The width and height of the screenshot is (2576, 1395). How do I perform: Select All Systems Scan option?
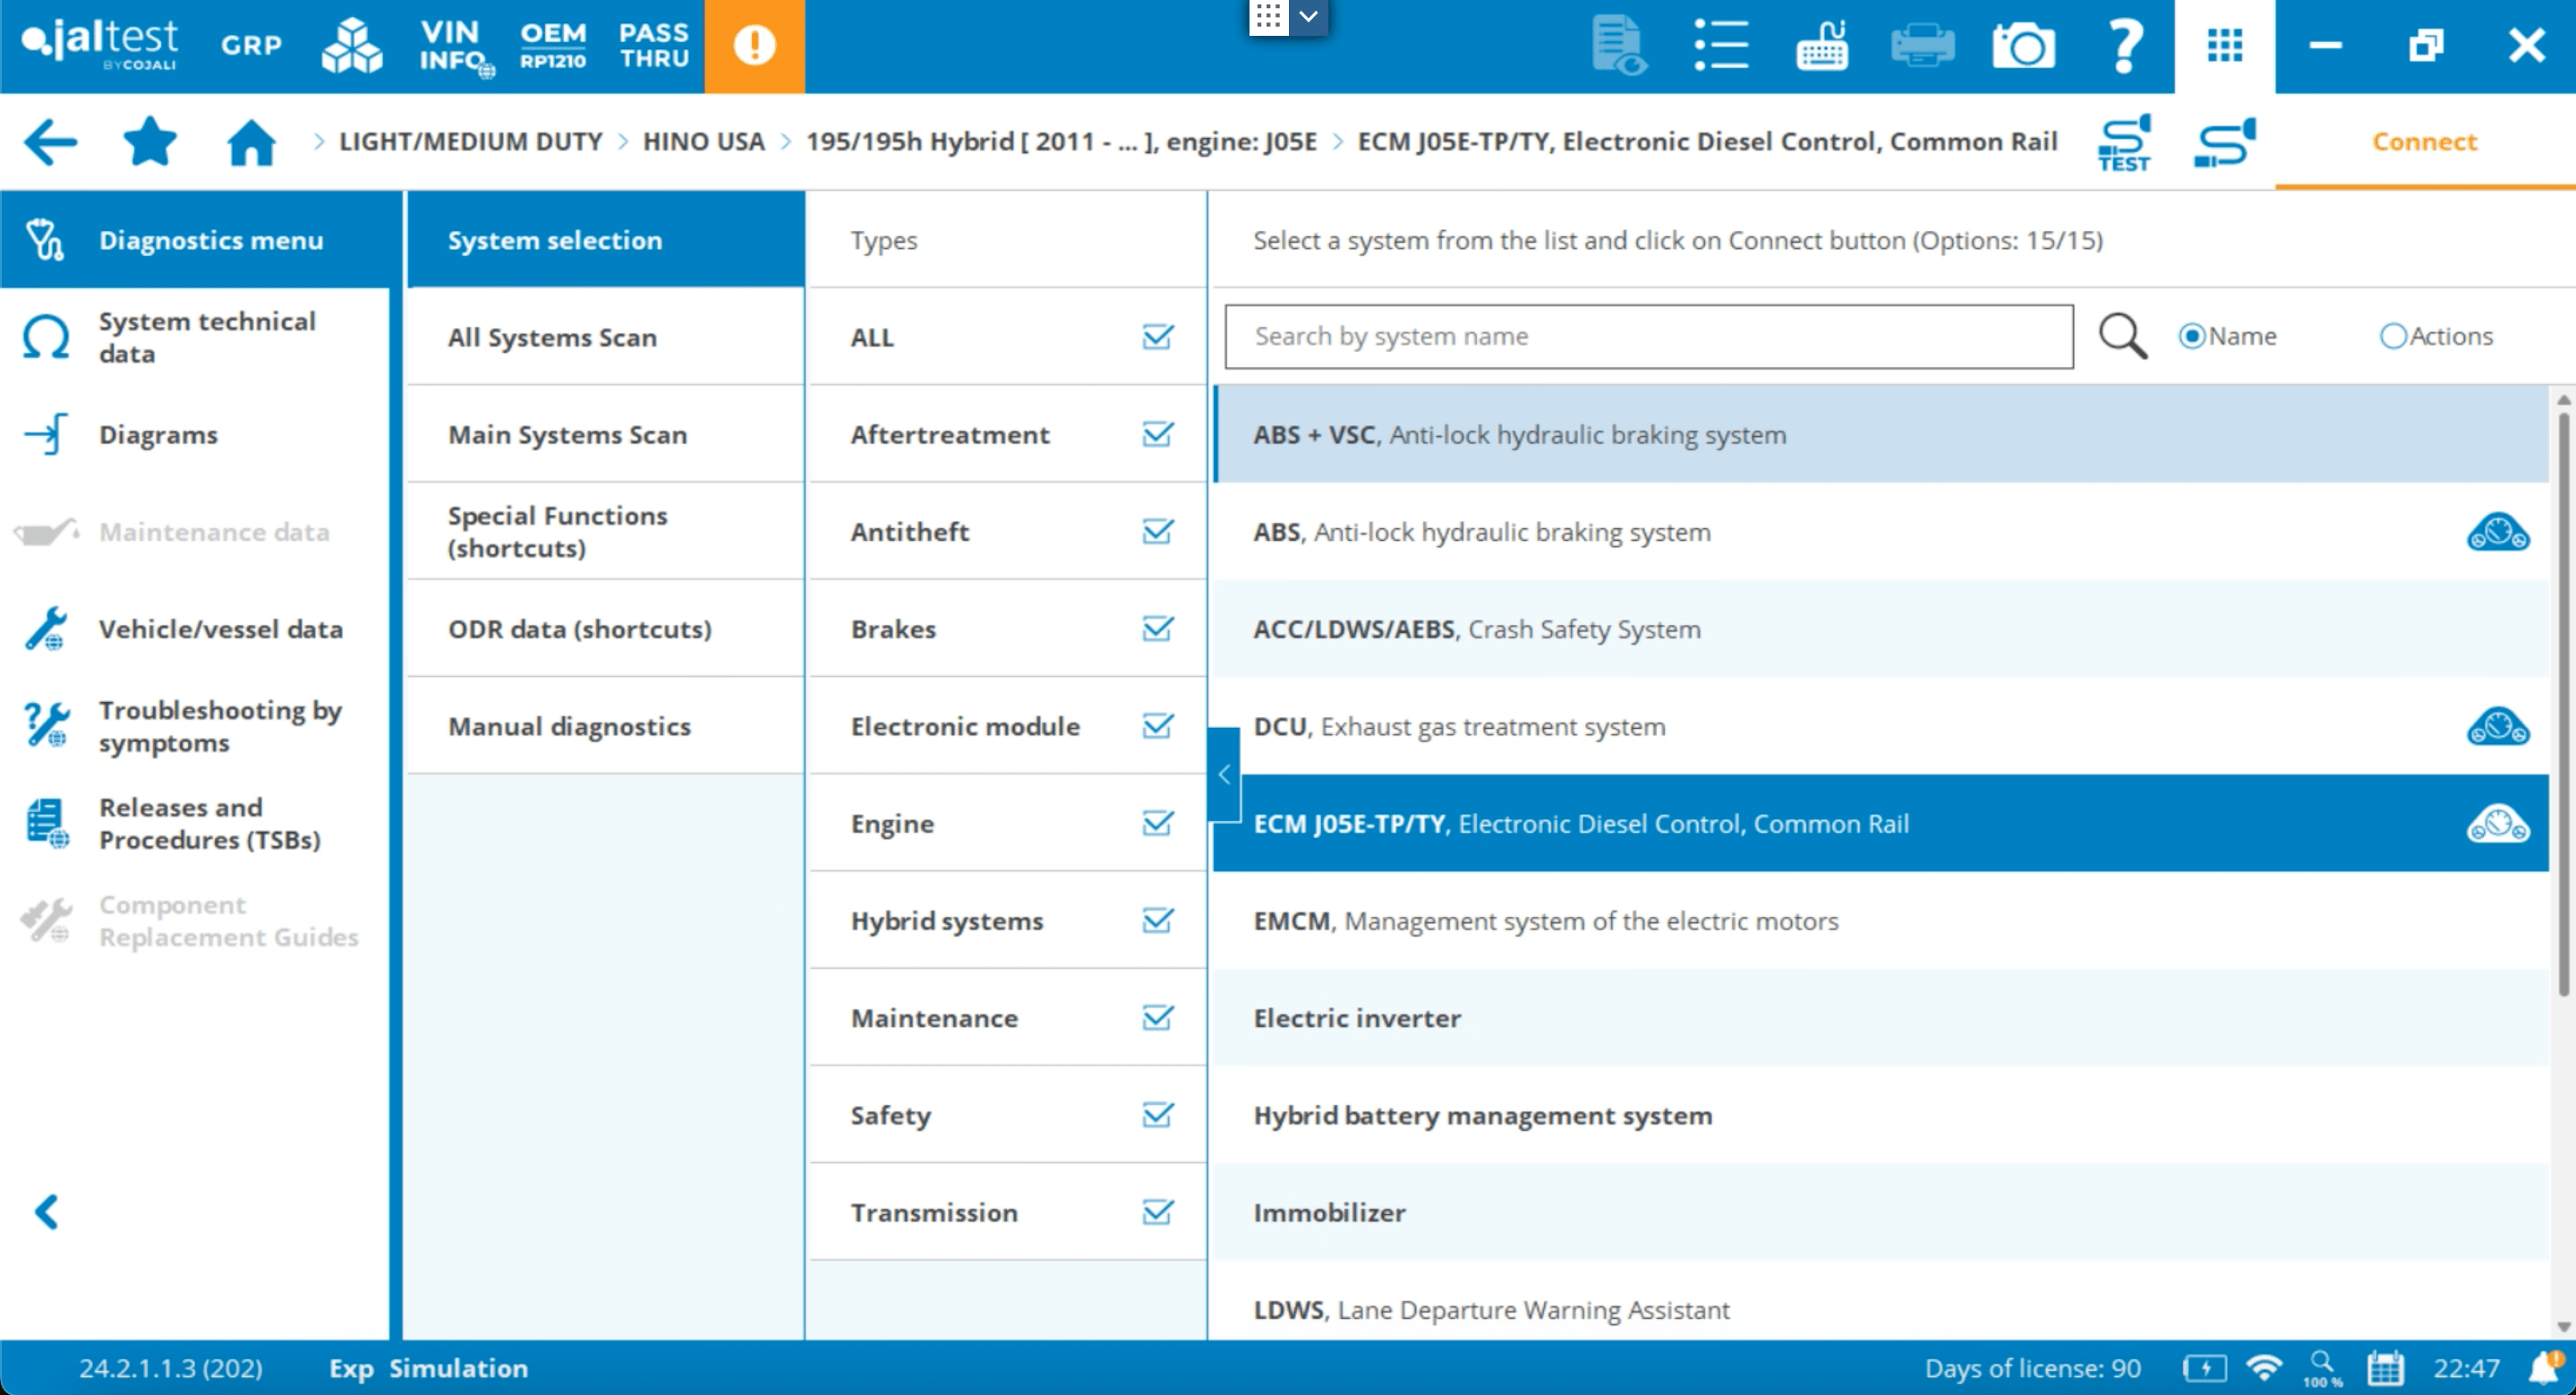pyautogui.click(x=552, y=337)
